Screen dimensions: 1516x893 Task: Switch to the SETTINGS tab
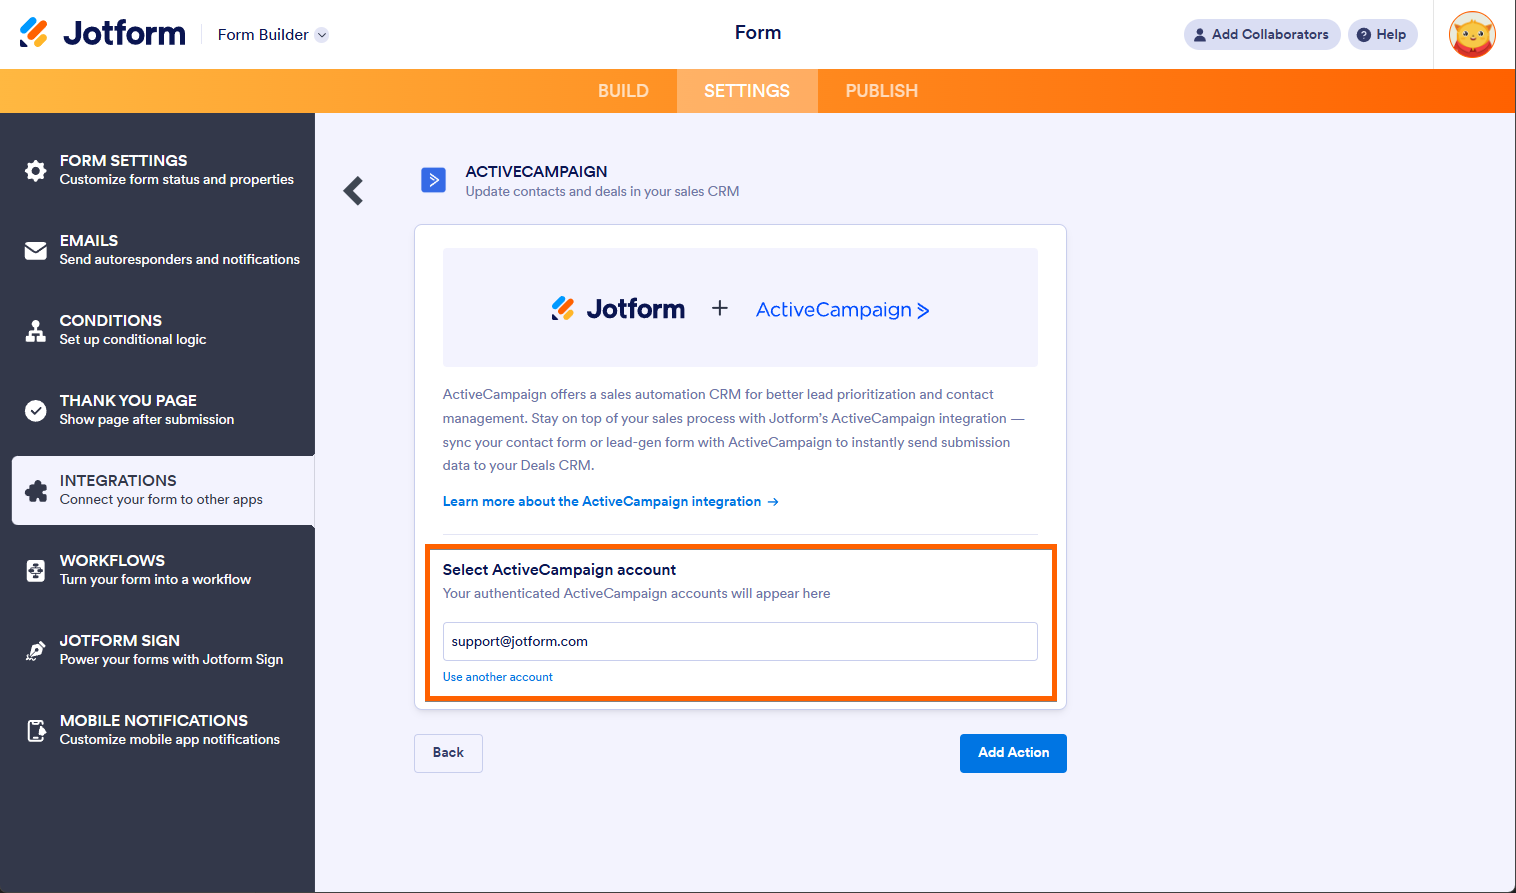pos(747,91)
